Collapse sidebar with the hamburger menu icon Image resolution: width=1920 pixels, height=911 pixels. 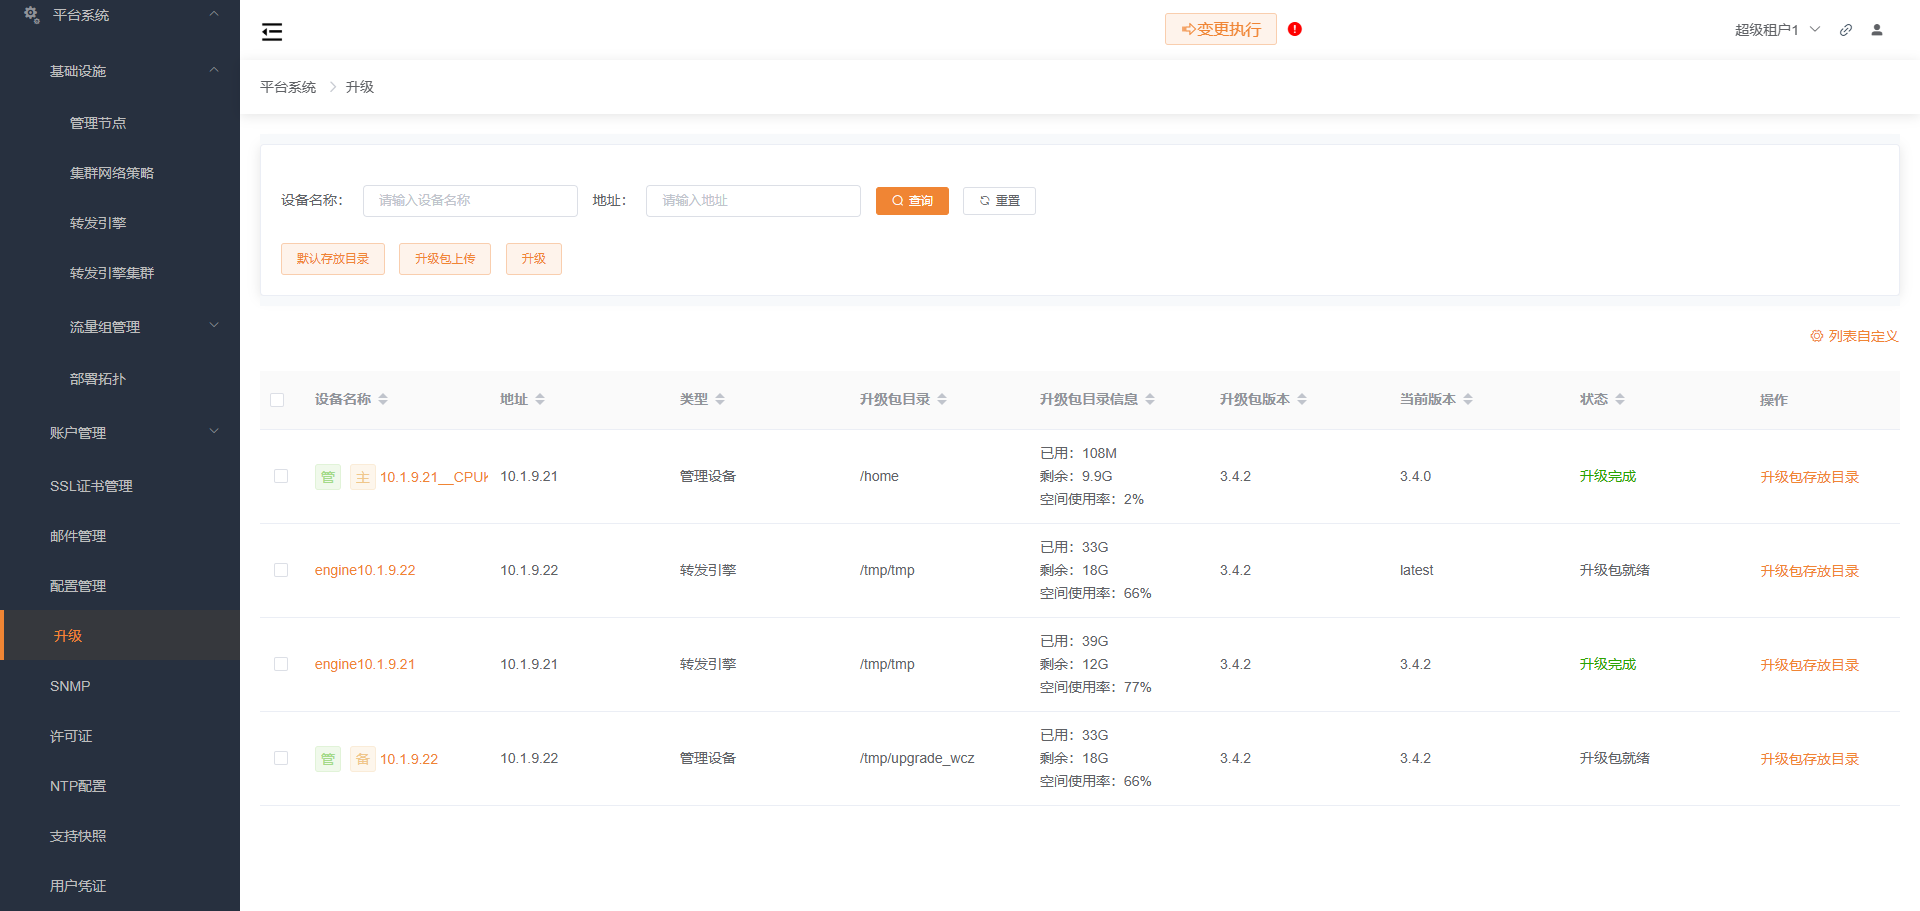coord(272,32)
